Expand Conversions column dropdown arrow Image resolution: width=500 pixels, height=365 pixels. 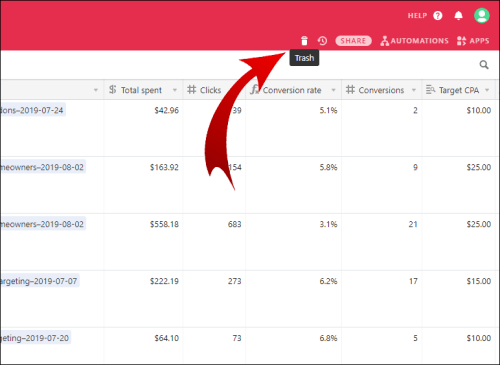coord(414,90)
